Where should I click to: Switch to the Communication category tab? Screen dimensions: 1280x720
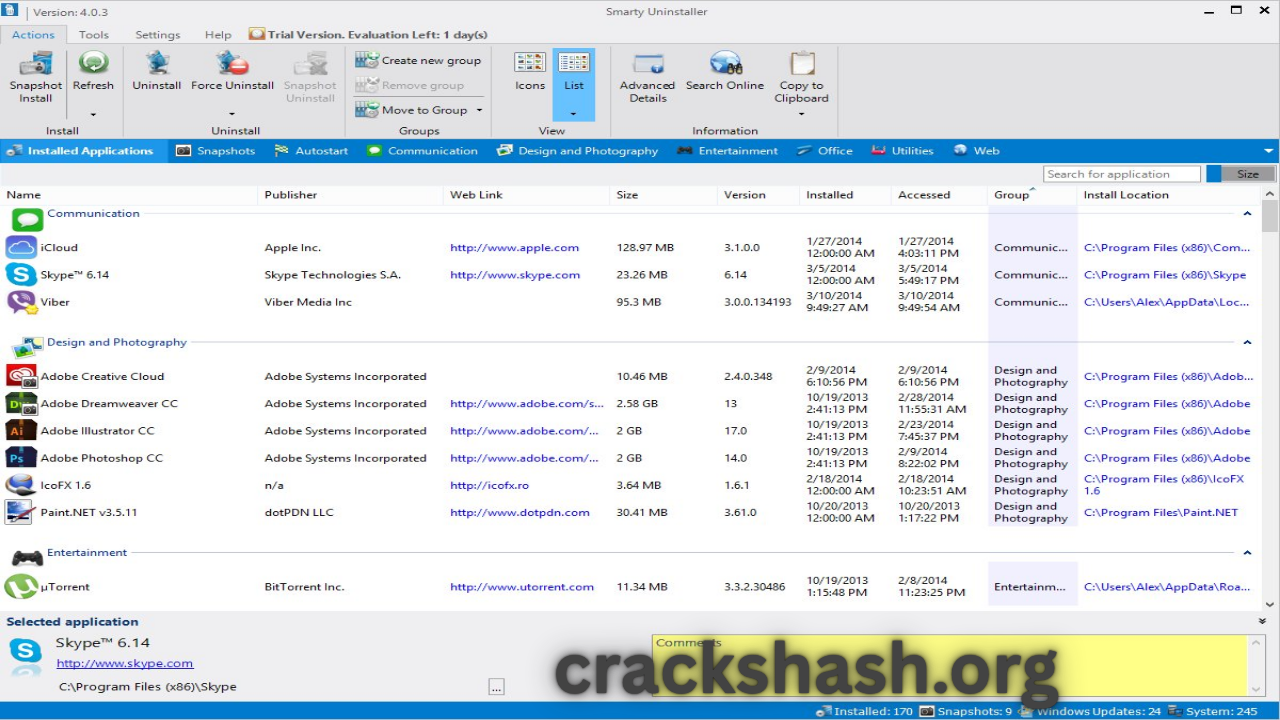click(422, 151)
